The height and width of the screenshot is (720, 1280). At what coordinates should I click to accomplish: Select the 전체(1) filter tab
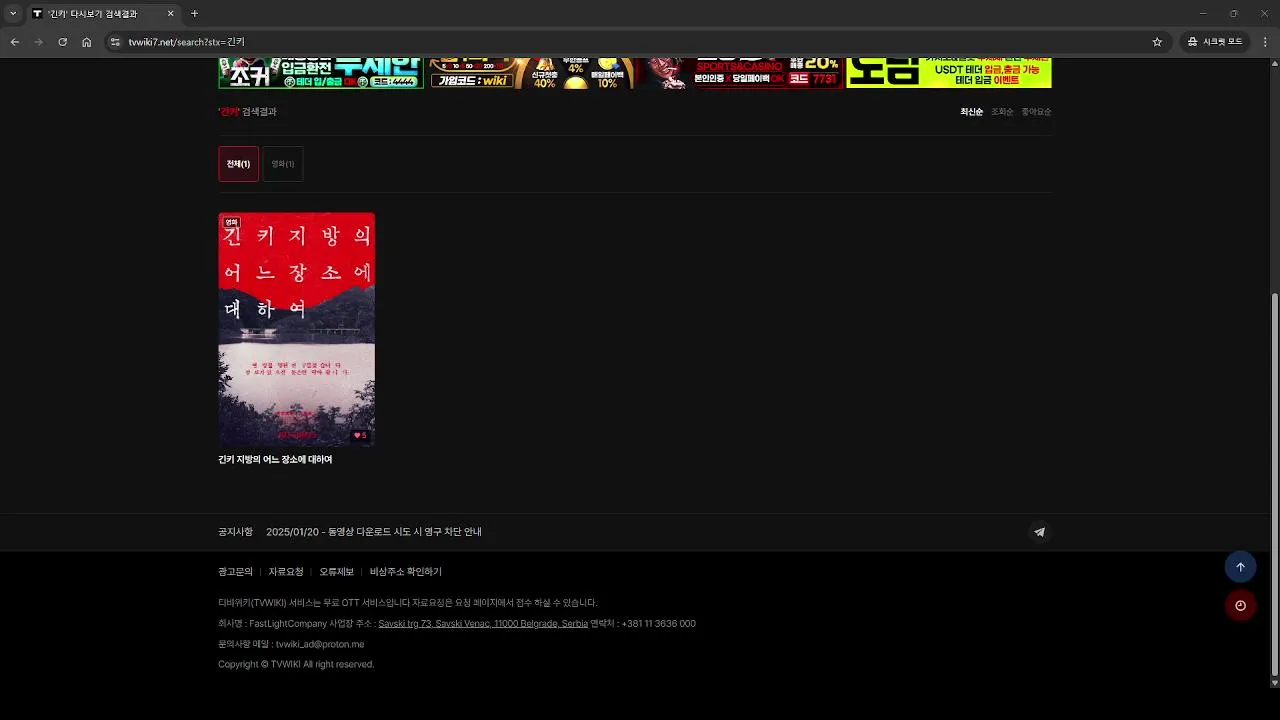click(238, 164)
